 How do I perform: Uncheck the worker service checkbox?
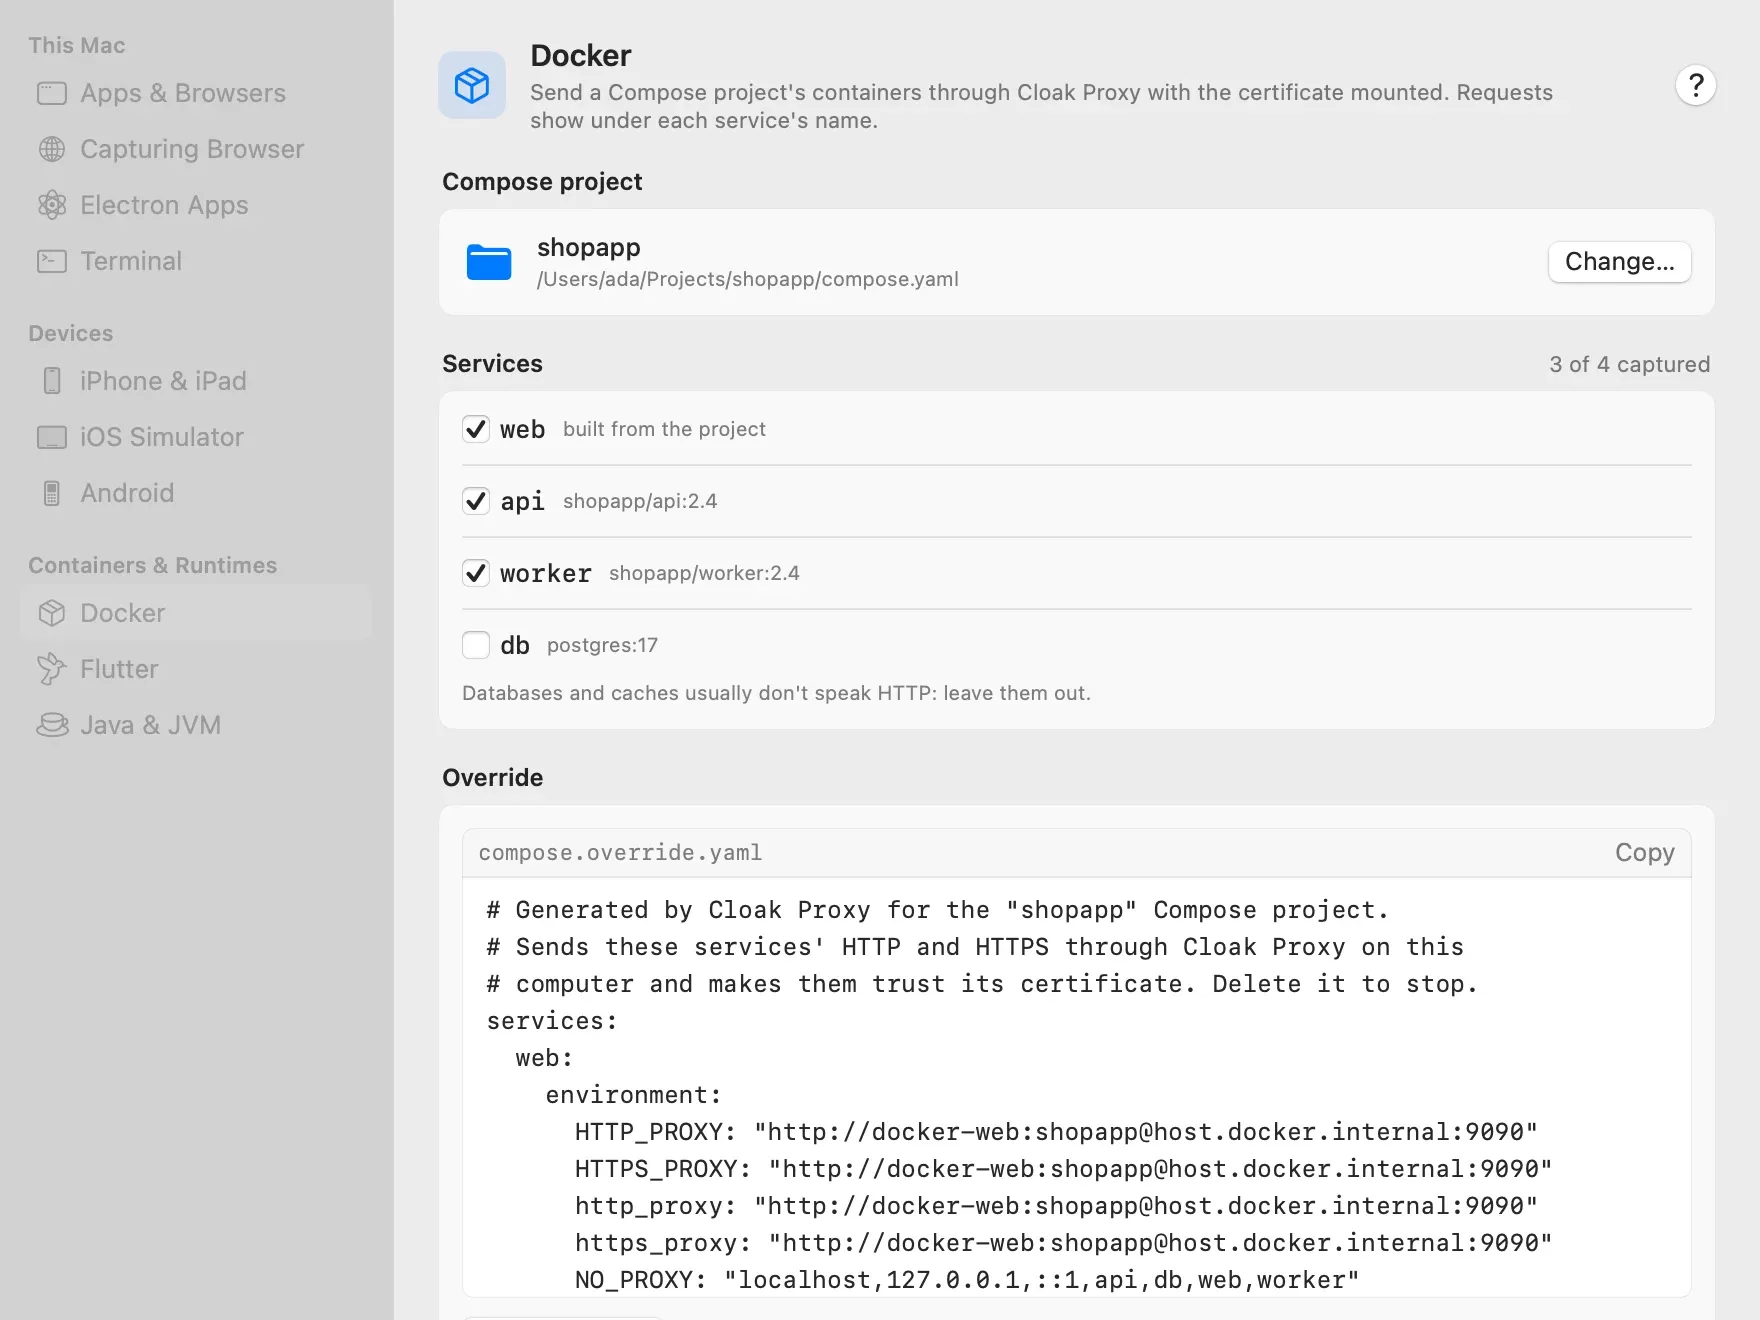pyautogui.click(x=476, y=573)
